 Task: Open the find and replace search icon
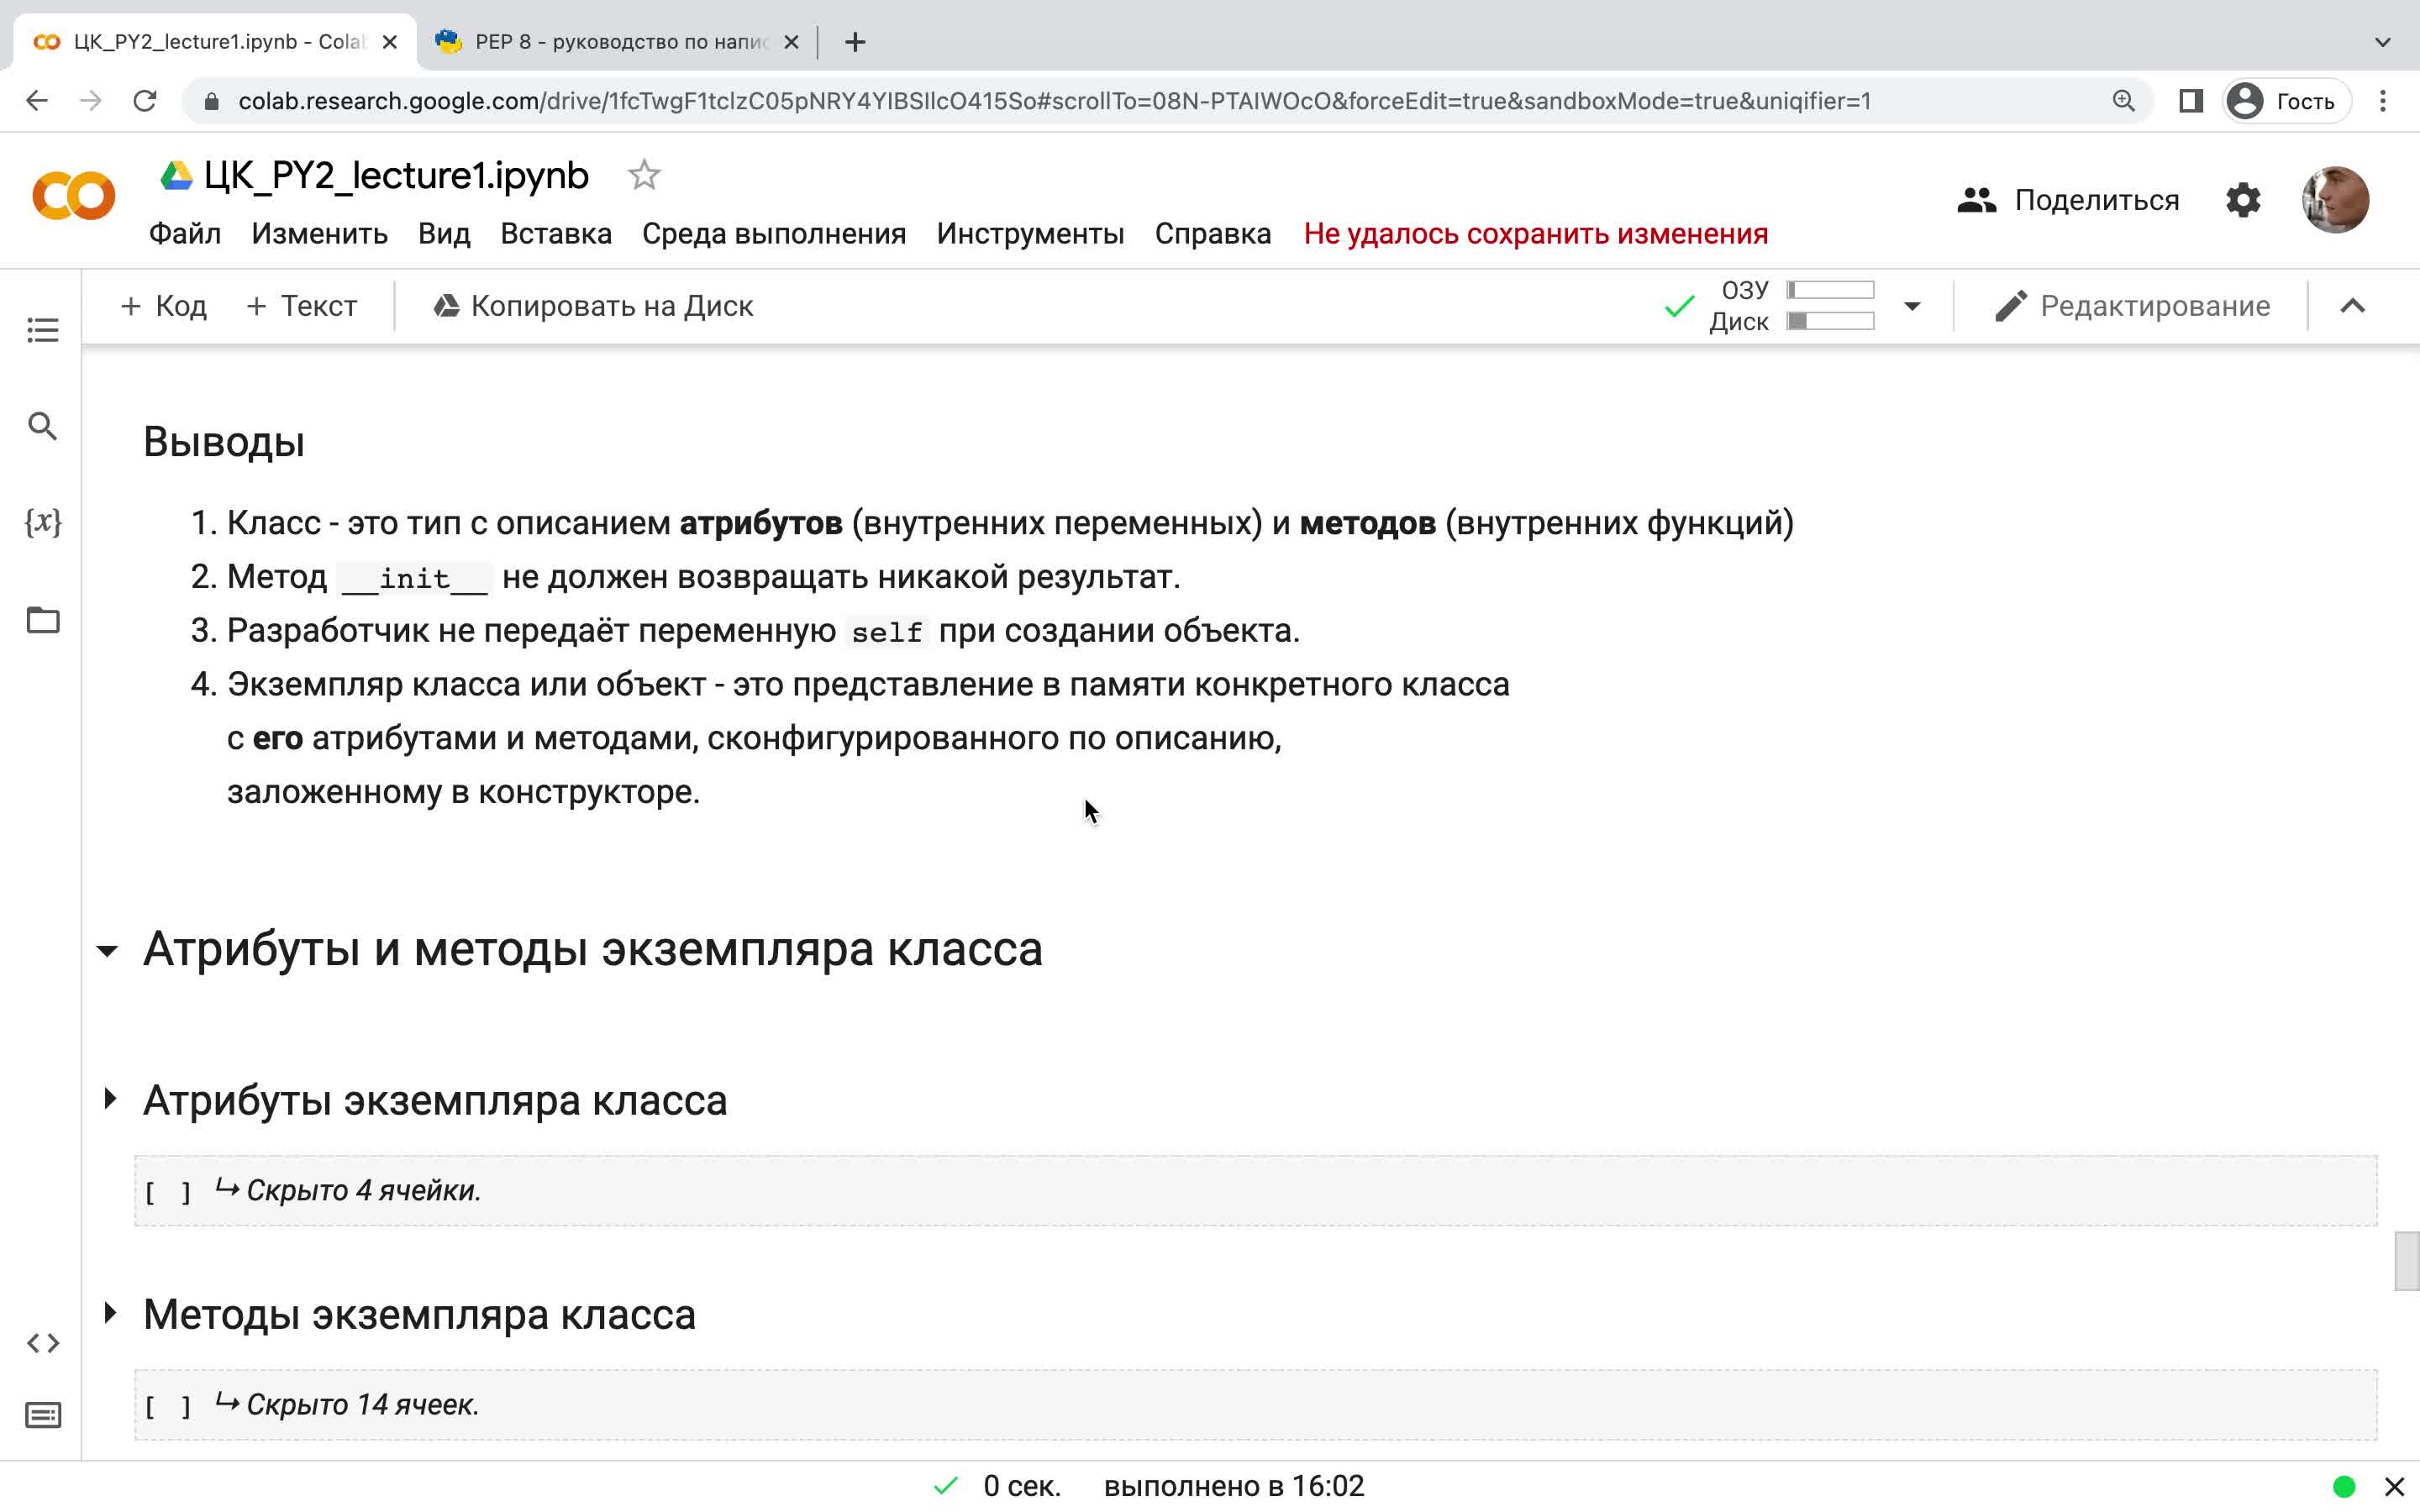click(x=43, y=426)
